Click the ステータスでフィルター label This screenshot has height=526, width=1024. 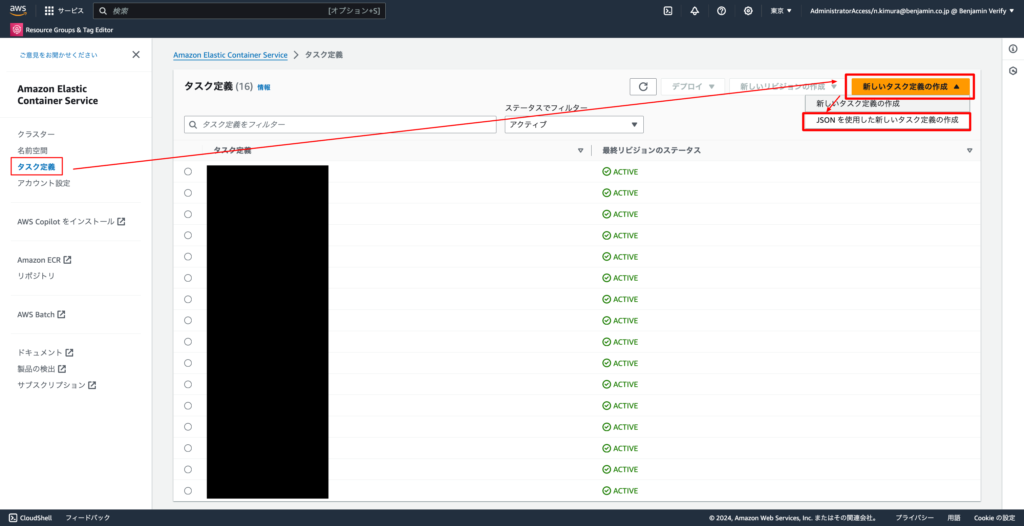[546, 108]
